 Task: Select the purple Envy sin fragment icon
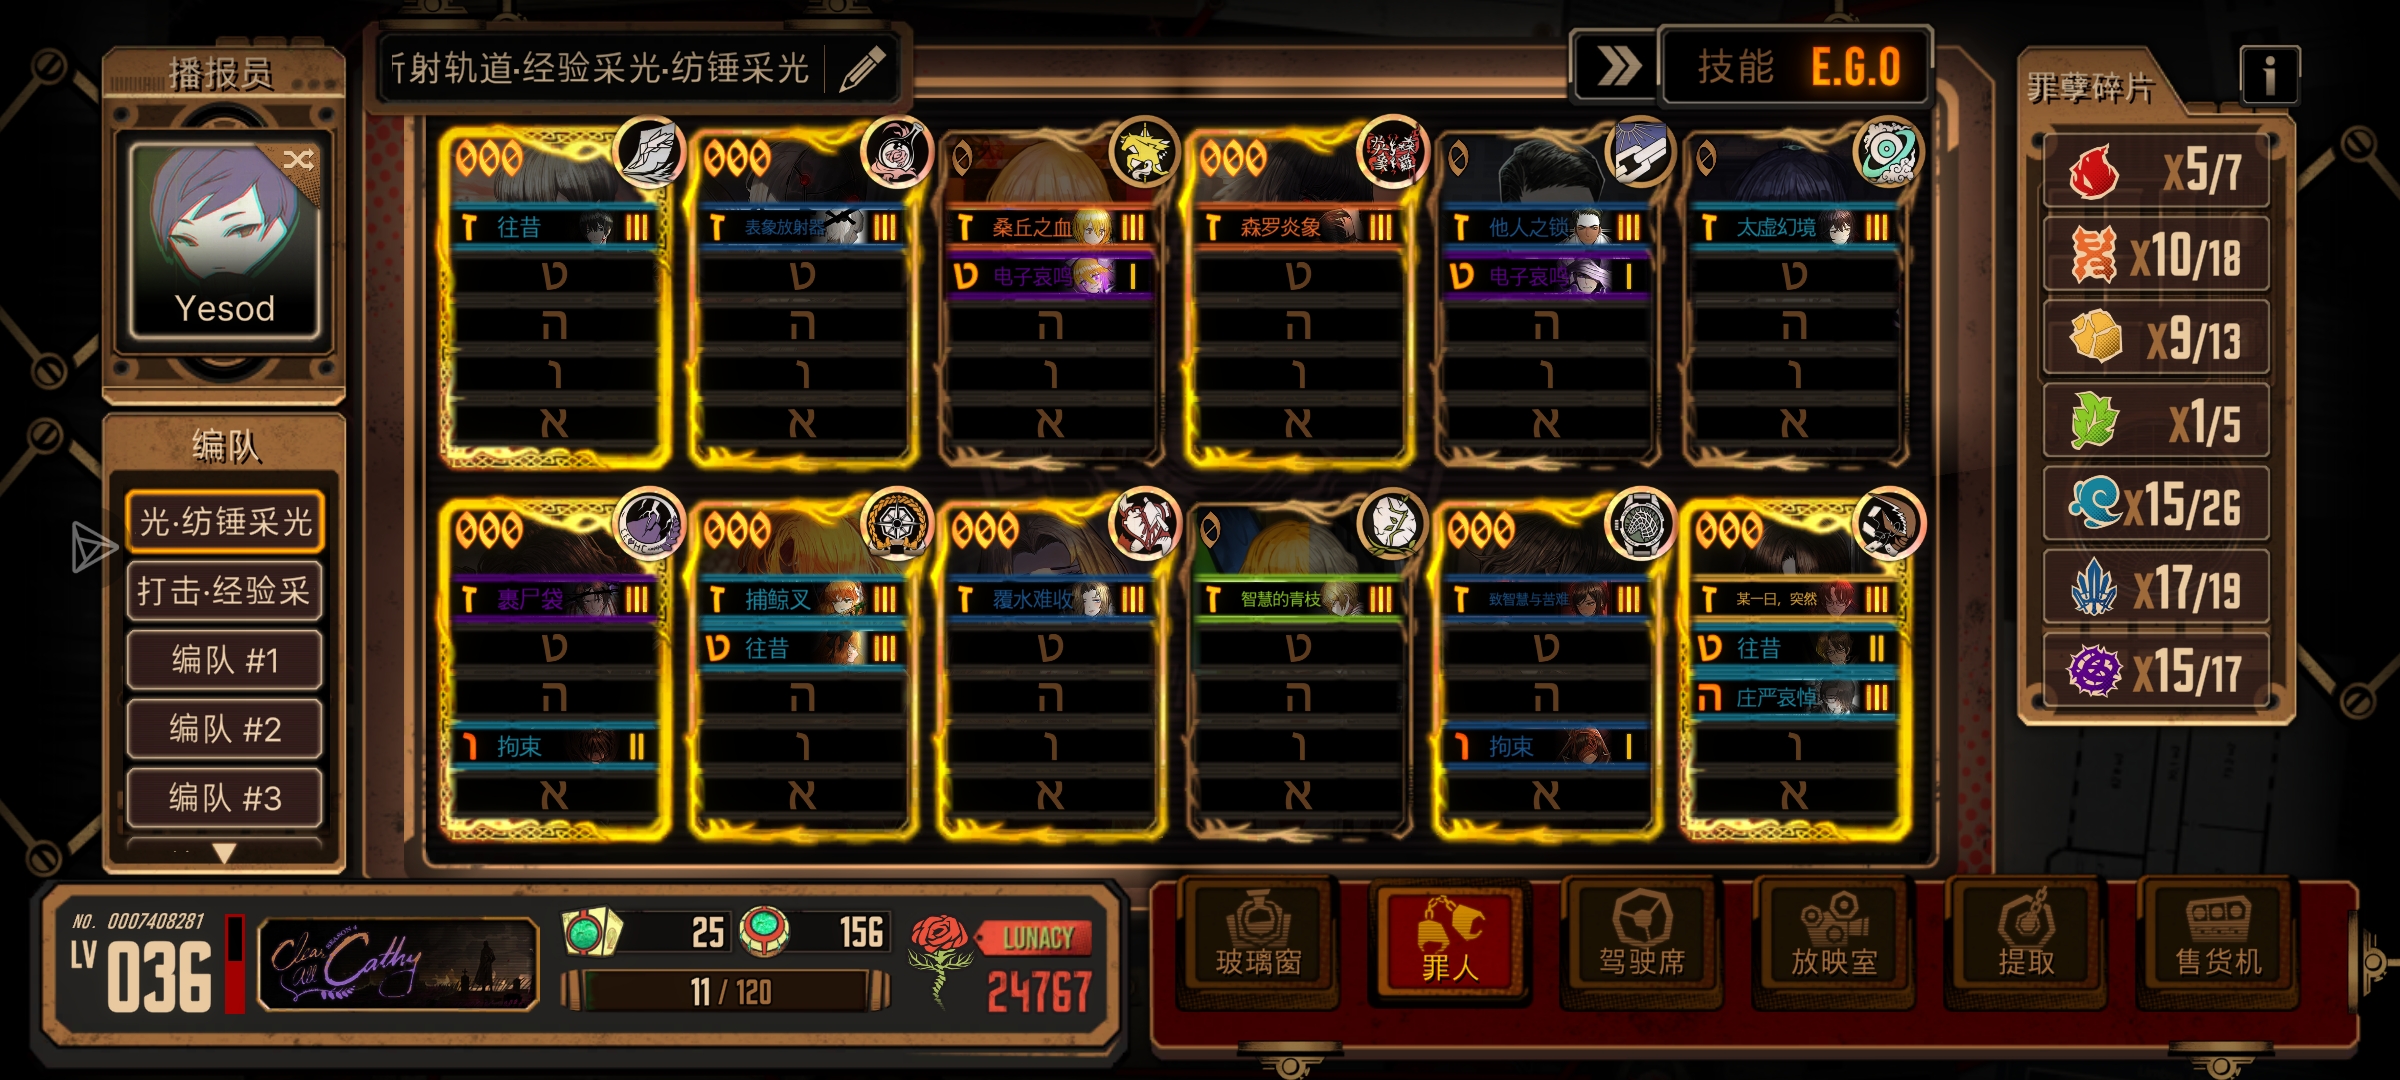[x=2093, y=670]
